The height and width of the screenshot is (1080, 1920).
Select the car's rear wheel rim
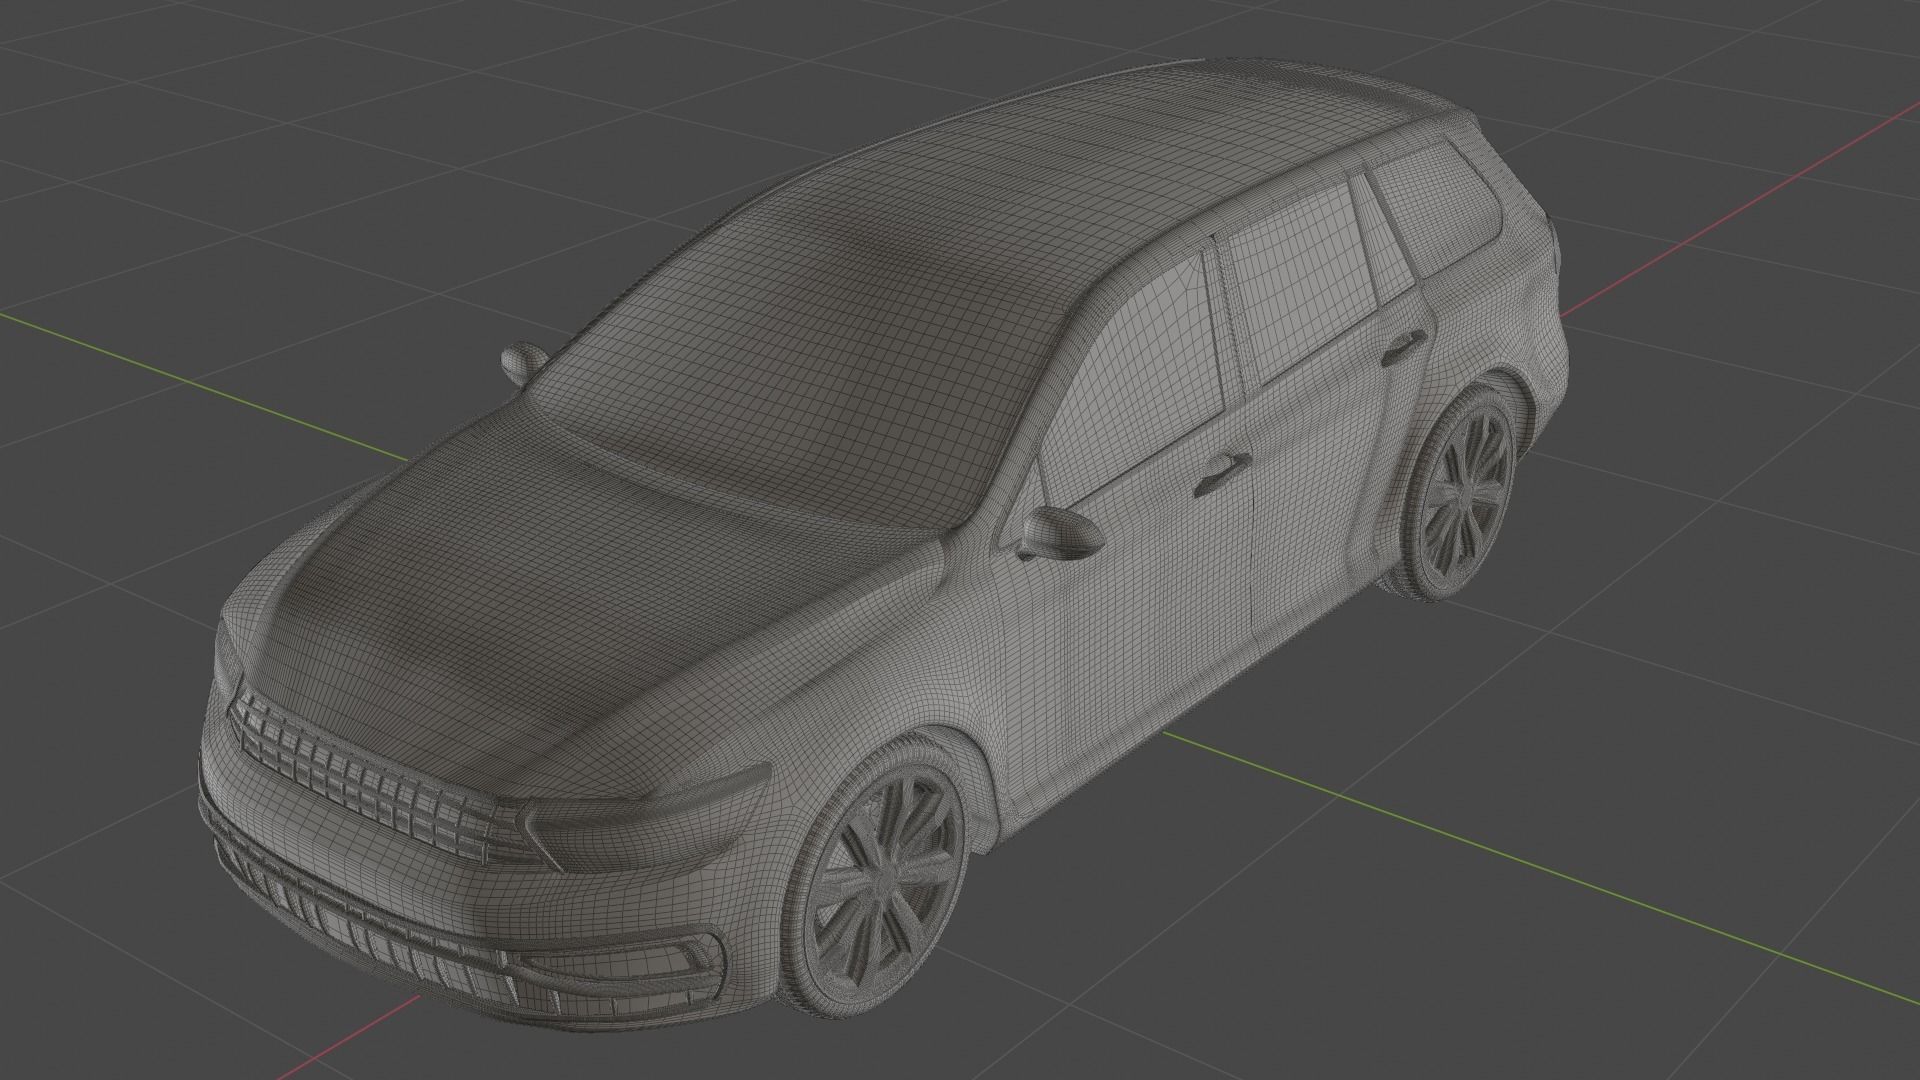click(1467, 496)
